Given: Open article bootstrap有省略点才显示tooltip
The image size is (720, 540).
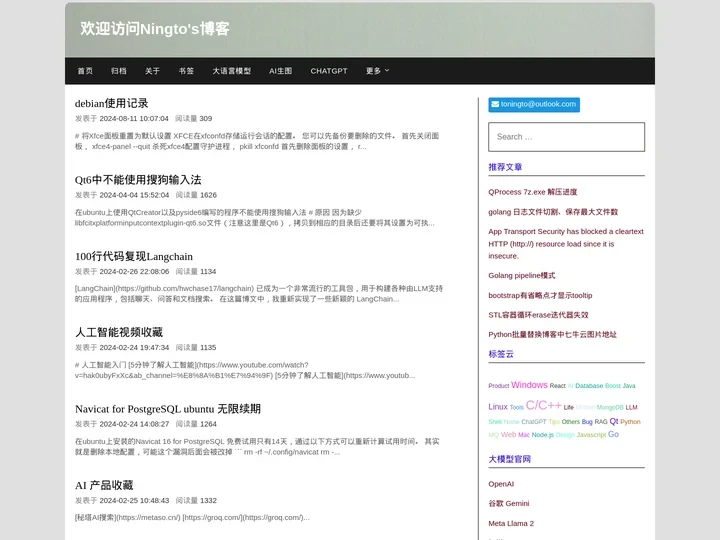Looking at the screenshot, I should [540, 295].
